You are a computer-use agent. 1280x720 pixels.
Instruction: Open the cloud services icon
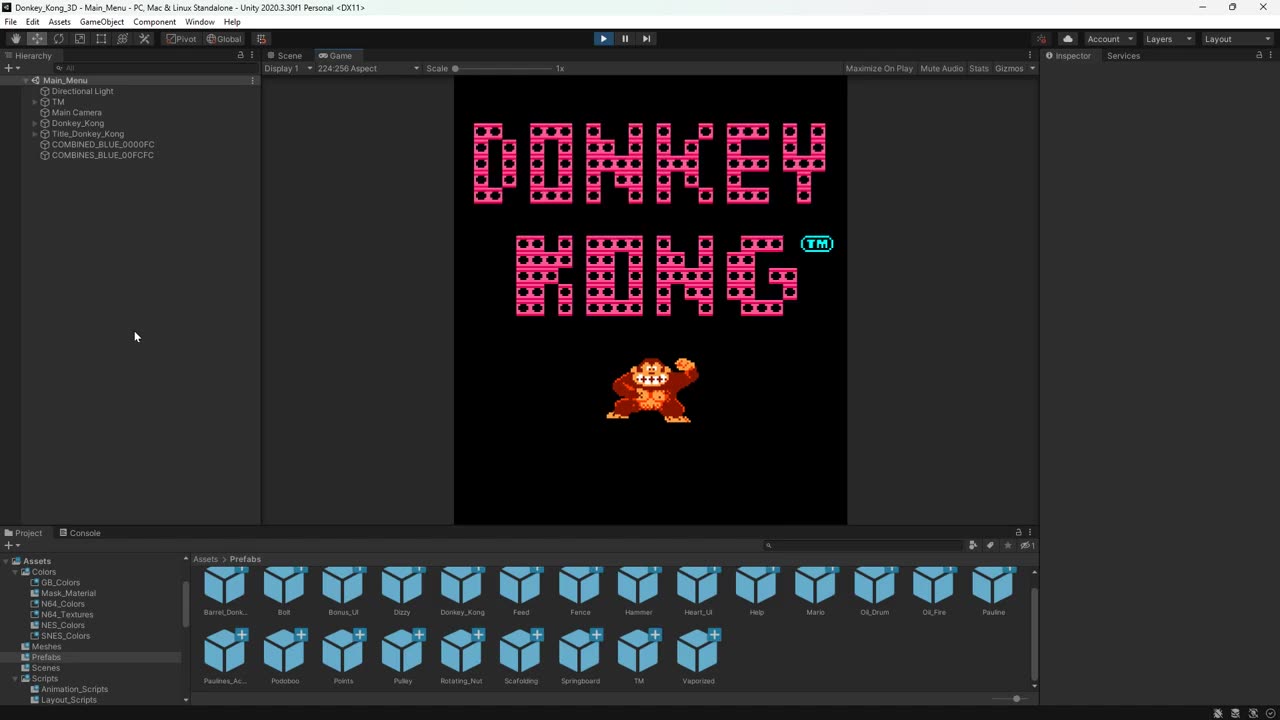coord(1068,39)
